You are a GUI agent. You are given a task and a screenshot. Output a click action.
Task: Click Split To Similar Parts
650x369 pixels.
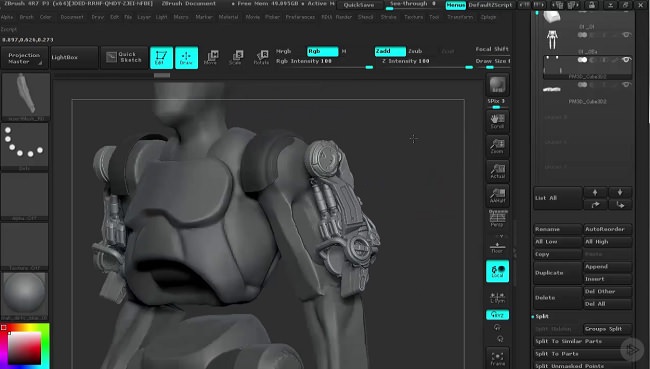pyautogui.click(x=583, y=341)
